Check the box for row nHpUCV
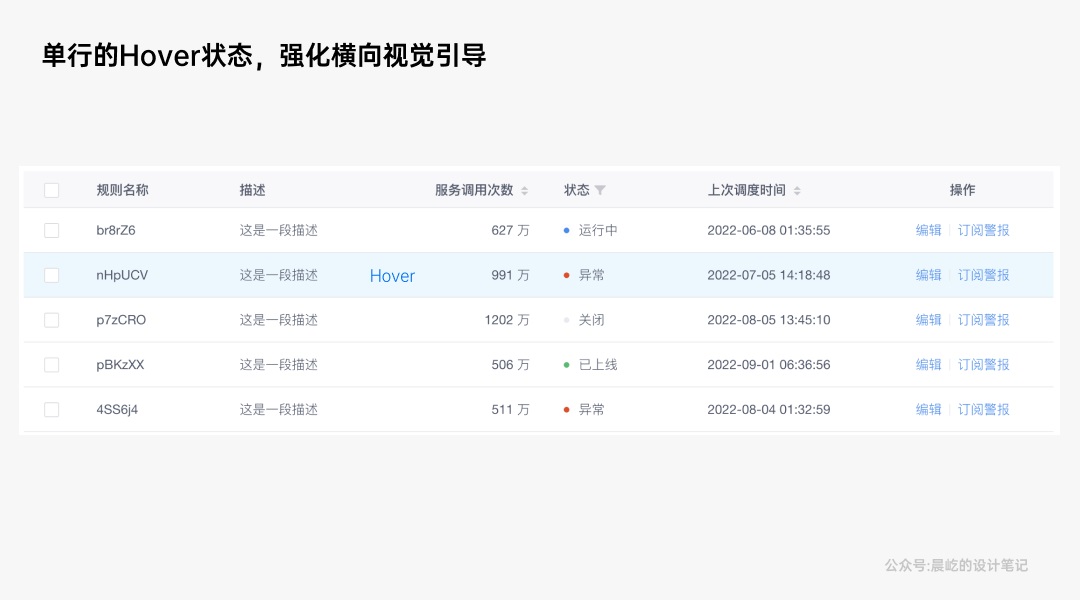Image resolution: width=1080 pixels, height=600 pixels. click(52, 275)
